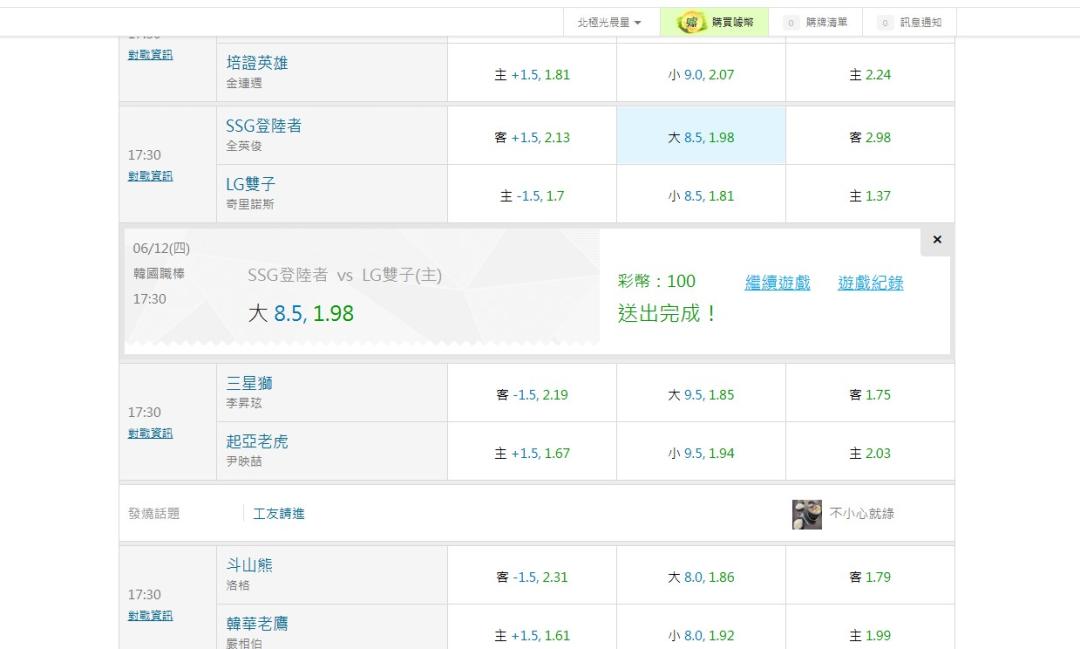
Task: Pick 起亞老虎 home moneyline 2.03
Action: tap(869, 453)
